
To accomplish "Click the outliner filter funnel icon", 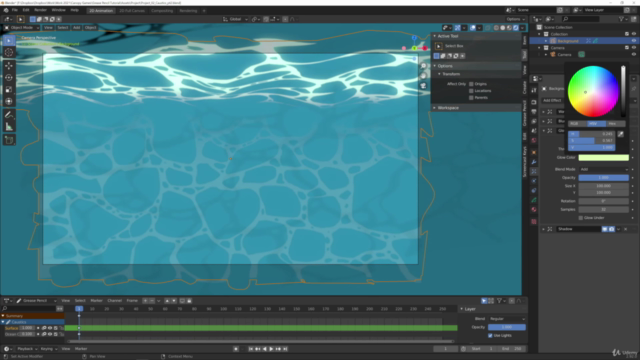I will tap(621, 19).
